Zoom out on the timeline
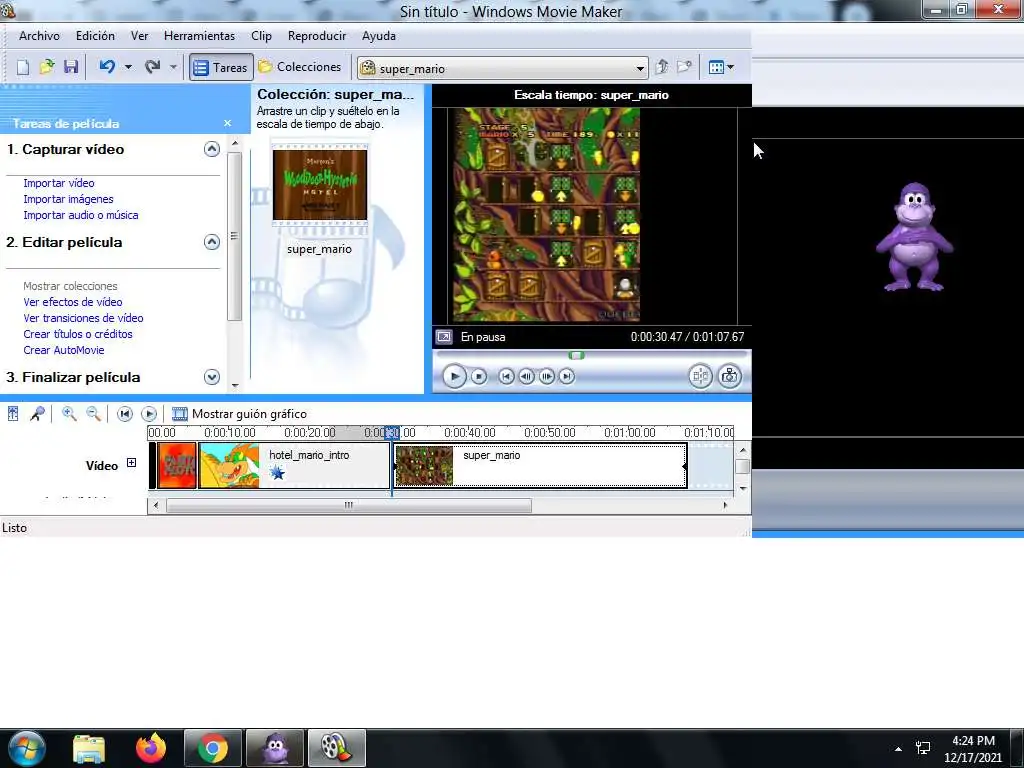The image size is (1024, 768). point(93,413)
